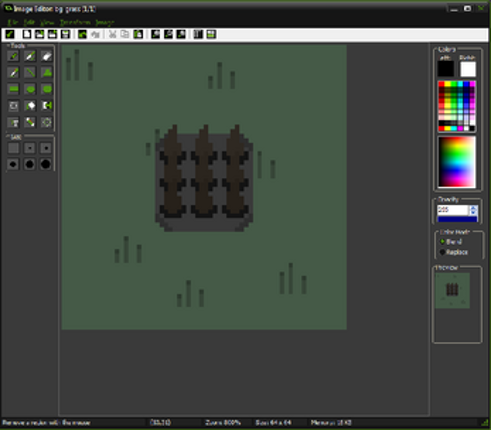Click the blue opacity bar

(457, 219)
